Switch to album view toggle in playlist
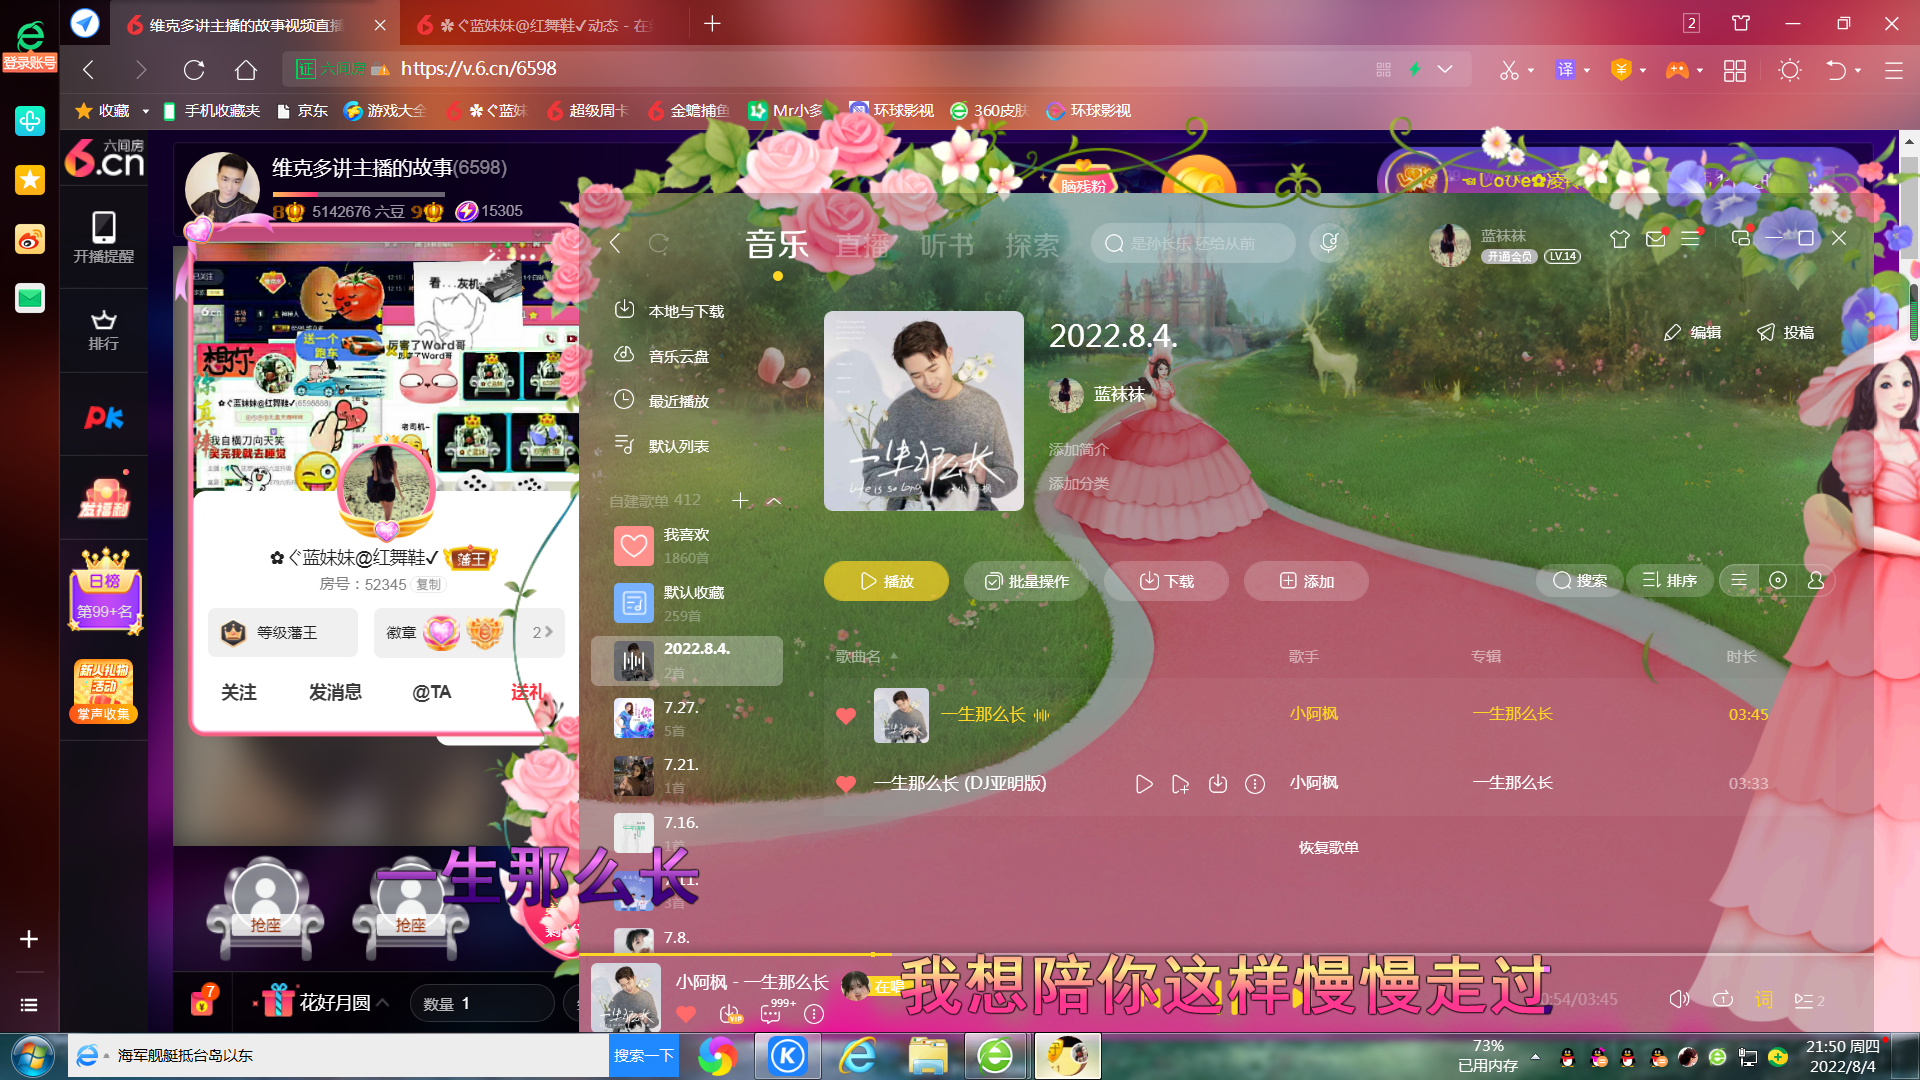Viewport: 1920px width, 1080px height. (x=1777, y=580)
